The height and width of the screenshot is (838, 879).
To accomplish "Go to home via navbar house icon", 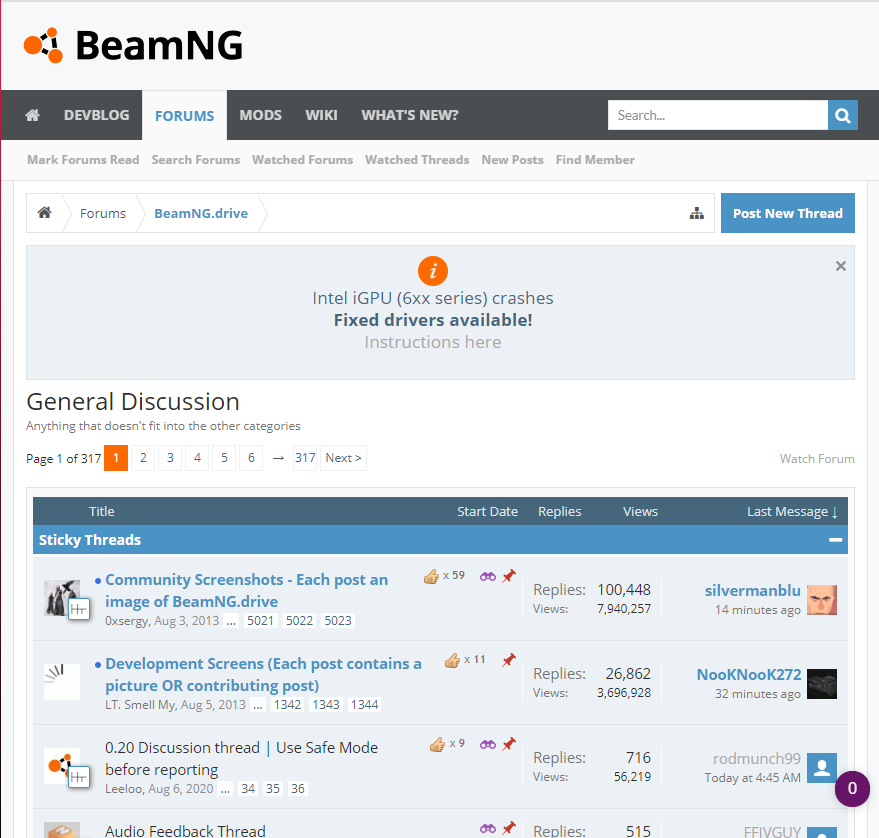I will click(33, 115).
